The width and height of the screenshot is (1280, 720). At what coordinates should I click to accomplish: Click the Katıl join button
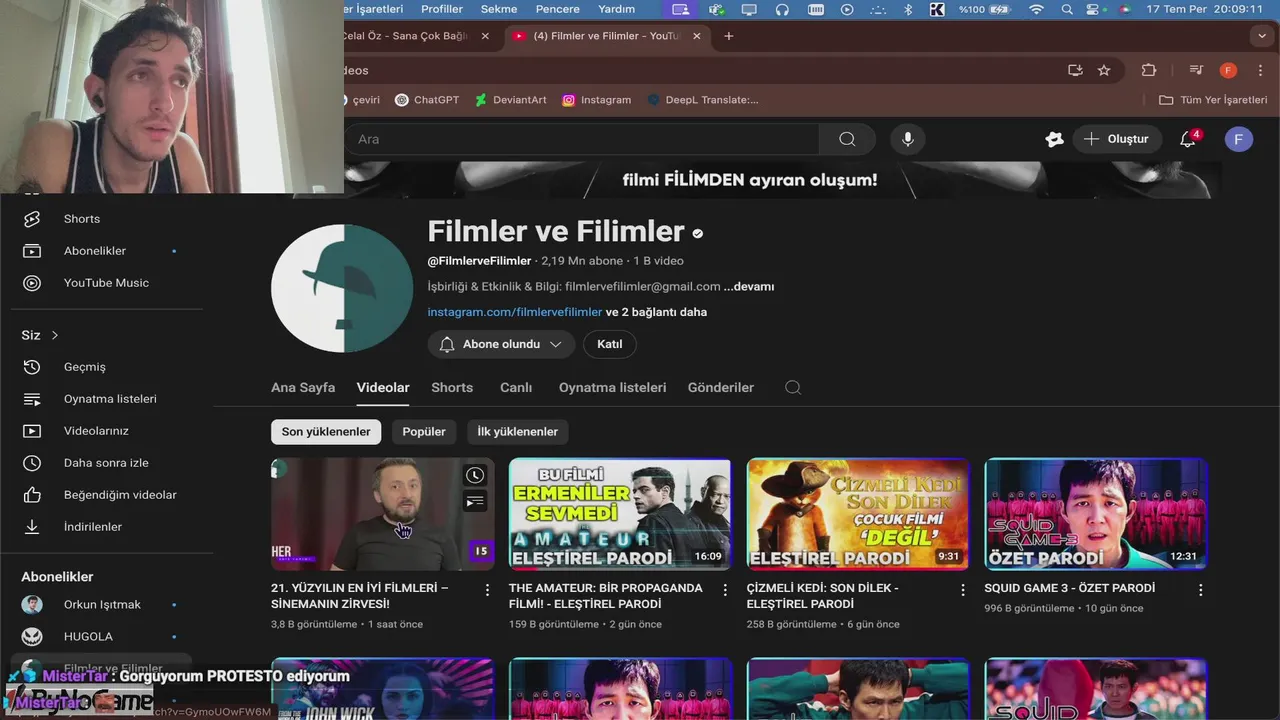point(610,344)
